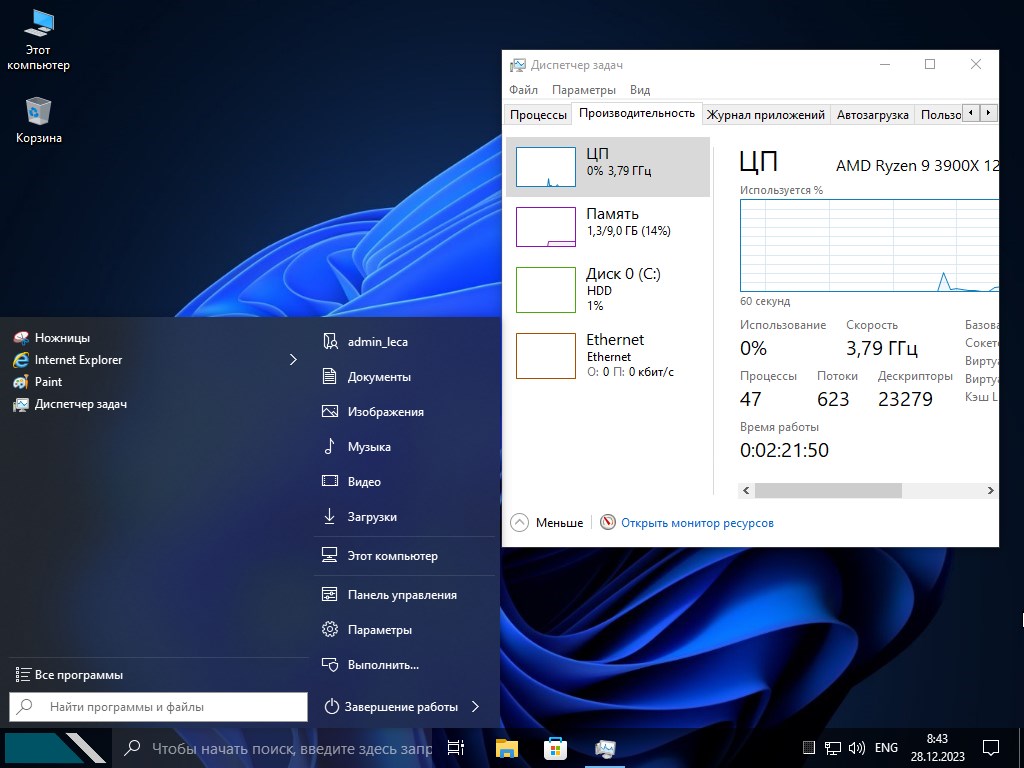Image resolution: width=1024 pixels, height=768 pixels.
Task: Collapse details using the Меньше chevron
Action: pyautogui.click(x=519, y=522)
